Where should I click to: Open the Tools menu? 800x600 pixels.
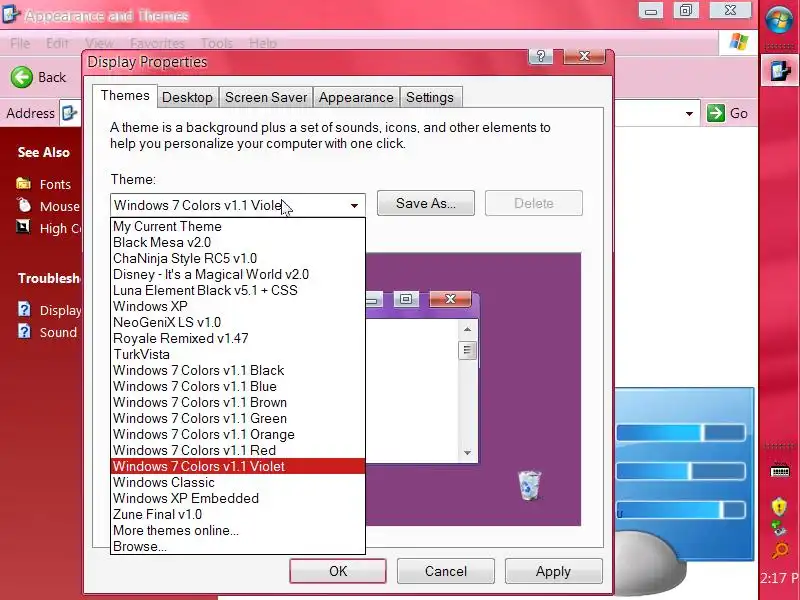coord(217,43)
